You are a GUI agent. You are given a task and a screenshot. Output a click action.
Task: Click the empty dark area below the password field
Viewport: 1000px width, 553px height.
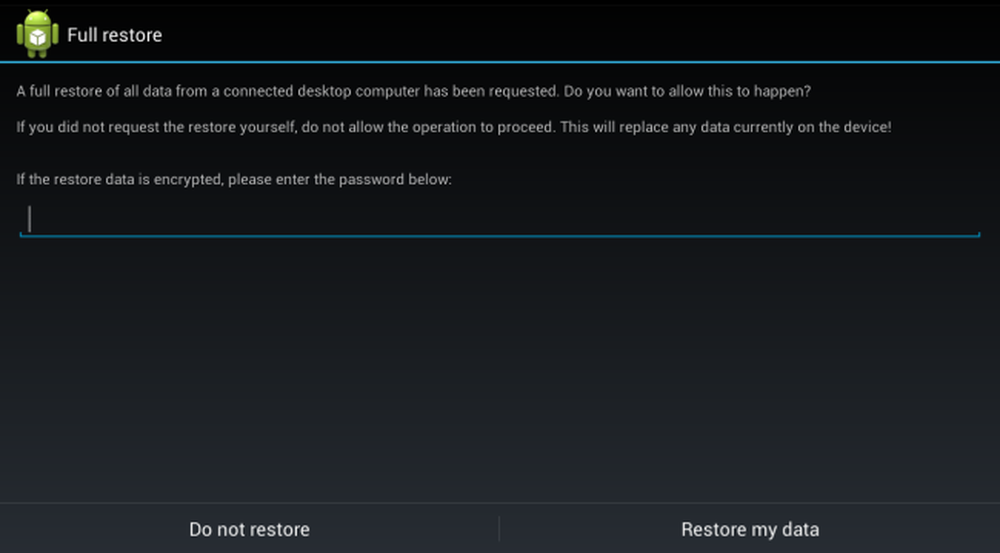(x=500, y=370)
